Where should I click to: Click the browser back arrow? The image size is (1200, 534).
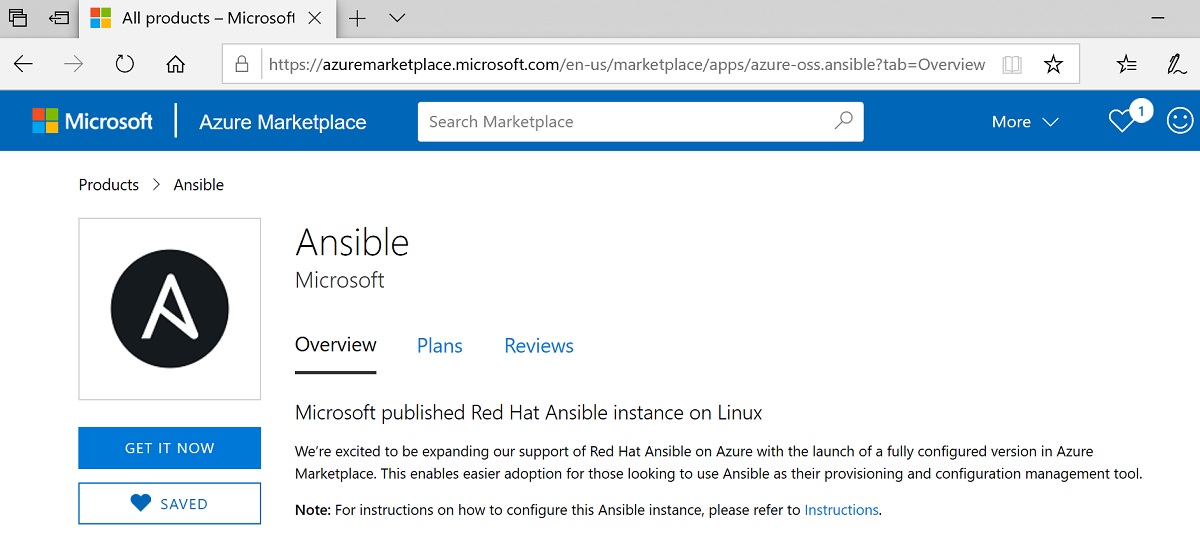point(23,65)
